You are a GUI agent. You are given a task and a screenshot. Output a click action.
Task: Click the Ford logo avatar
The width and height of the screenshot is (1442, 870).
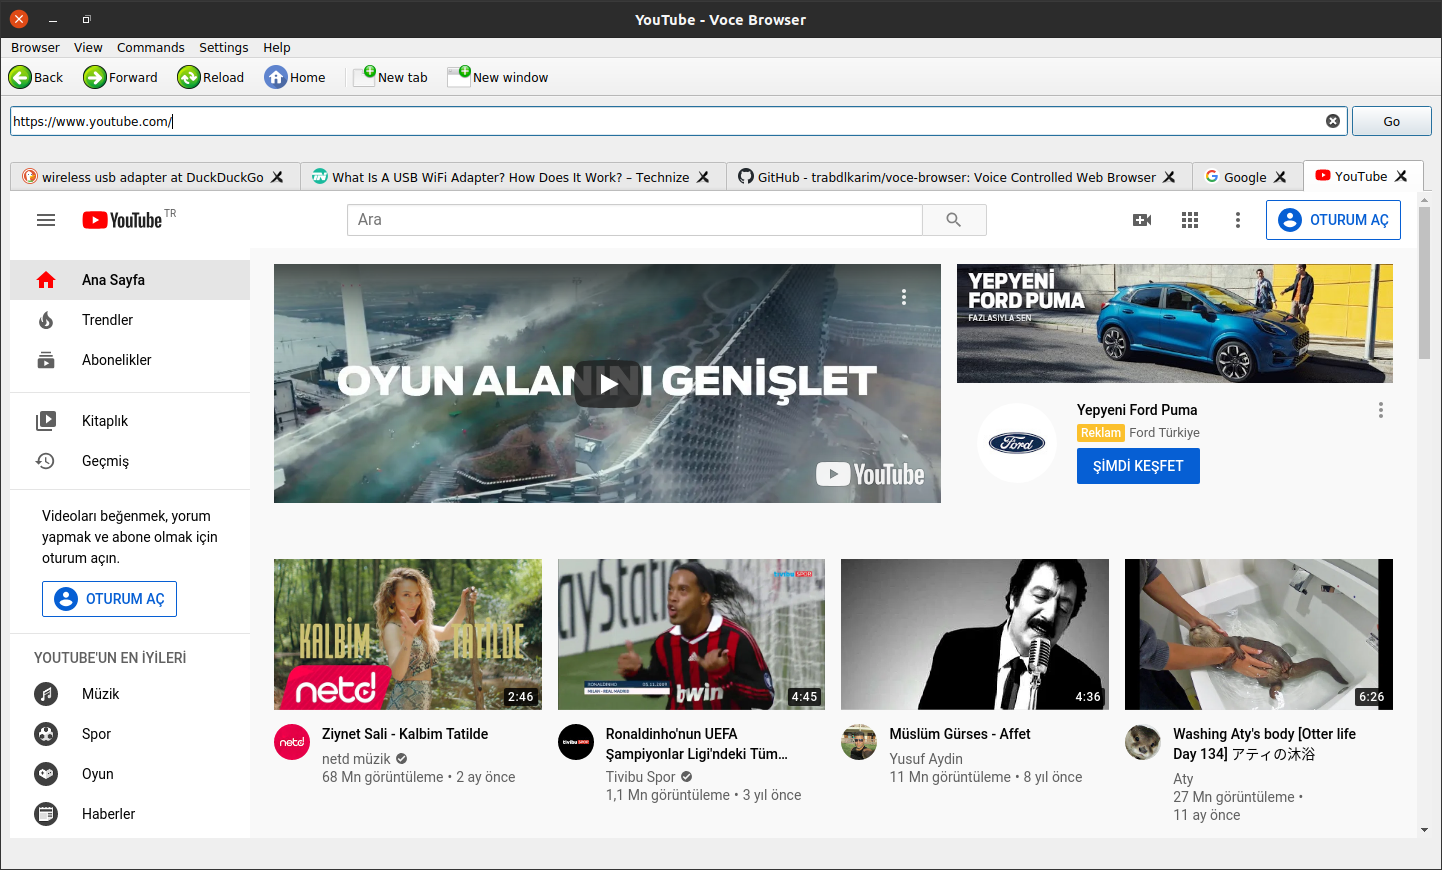(1017, 443)
